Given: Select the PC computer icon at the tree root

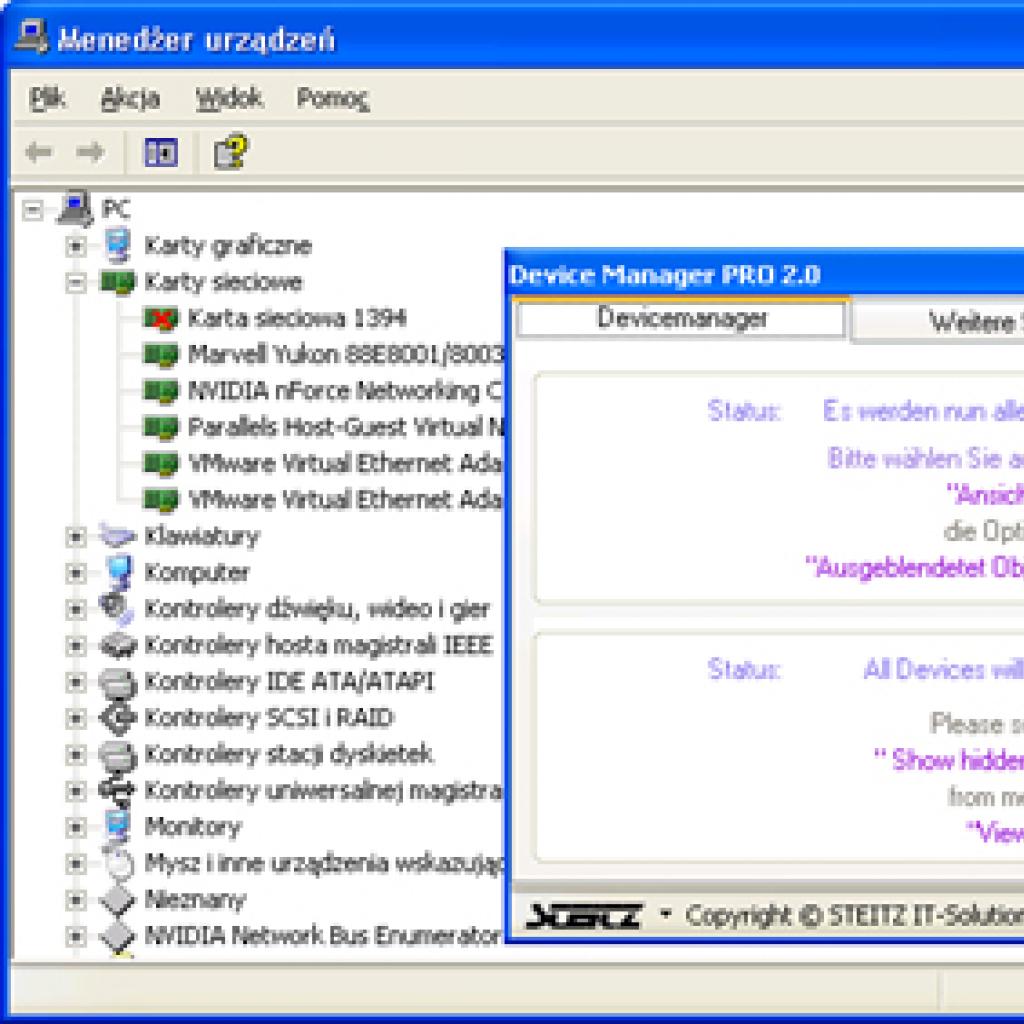Looking at the screenshot, I should pyautogui.click(x=76, y=208).
